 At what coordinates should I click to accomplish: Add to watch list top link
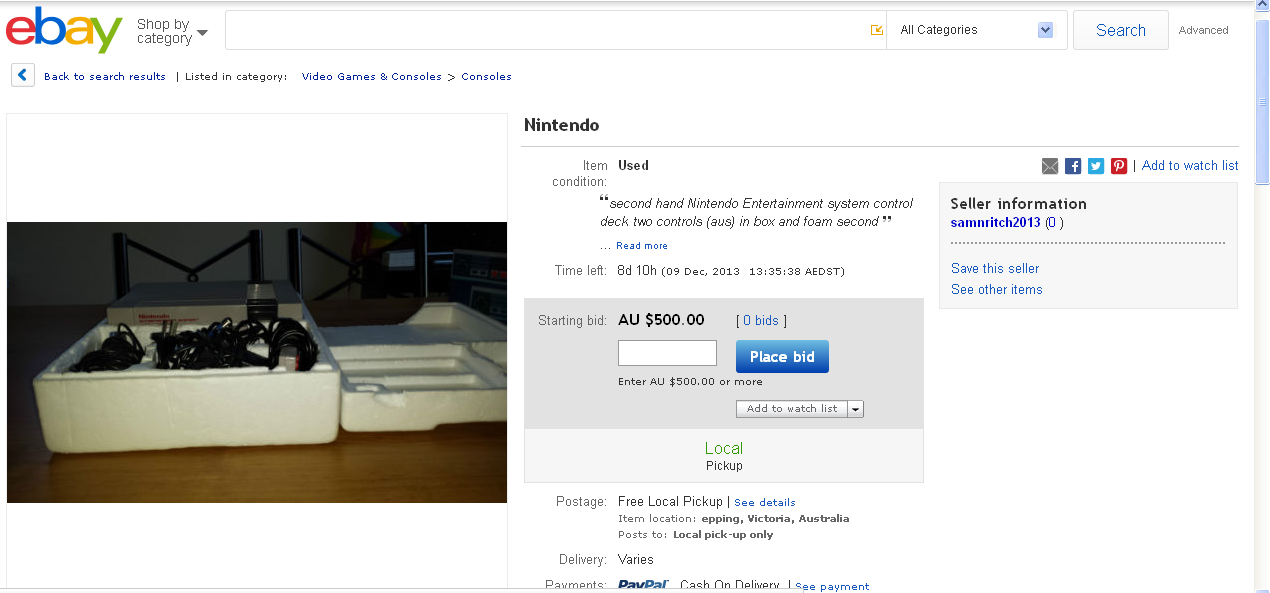coord(1190,166)
